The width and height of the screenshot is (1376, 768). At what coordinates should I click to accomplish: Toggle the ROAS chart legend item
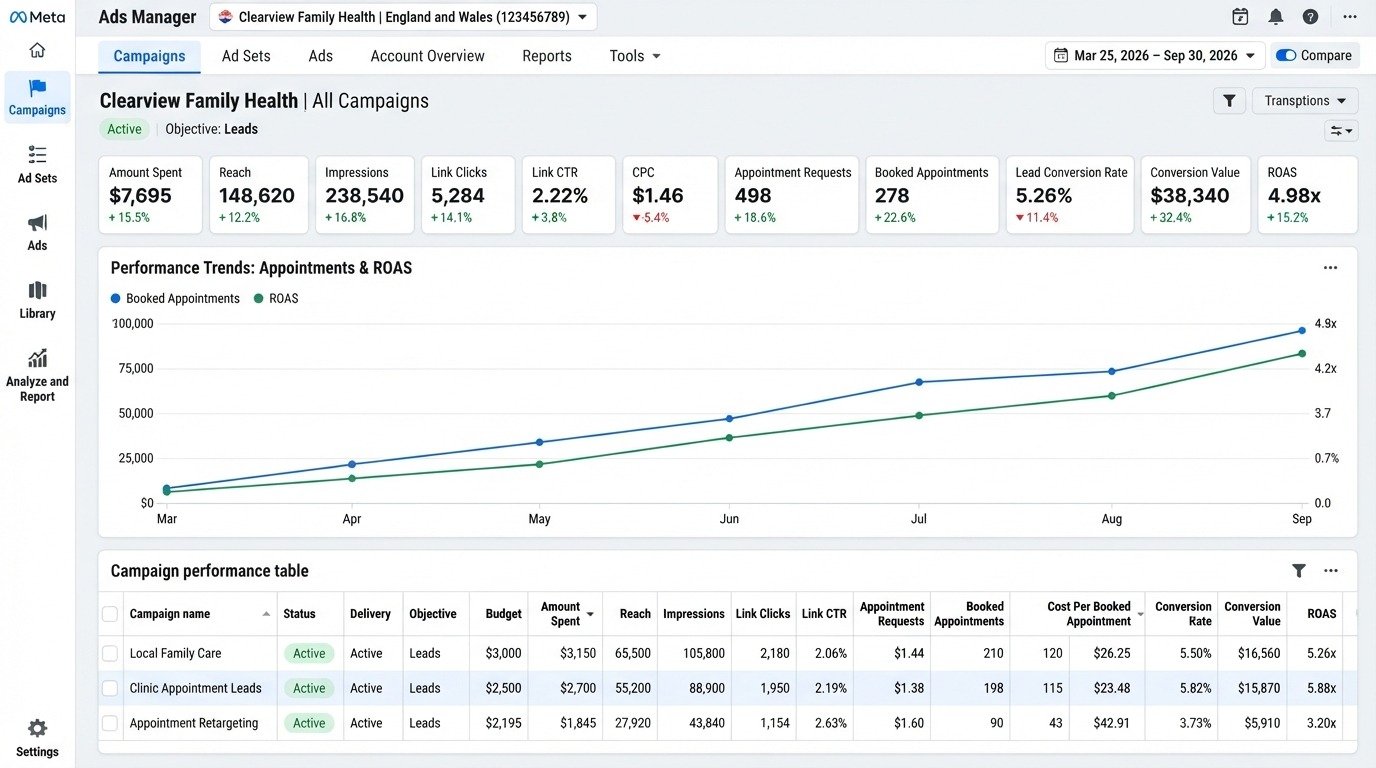(276, 299)
